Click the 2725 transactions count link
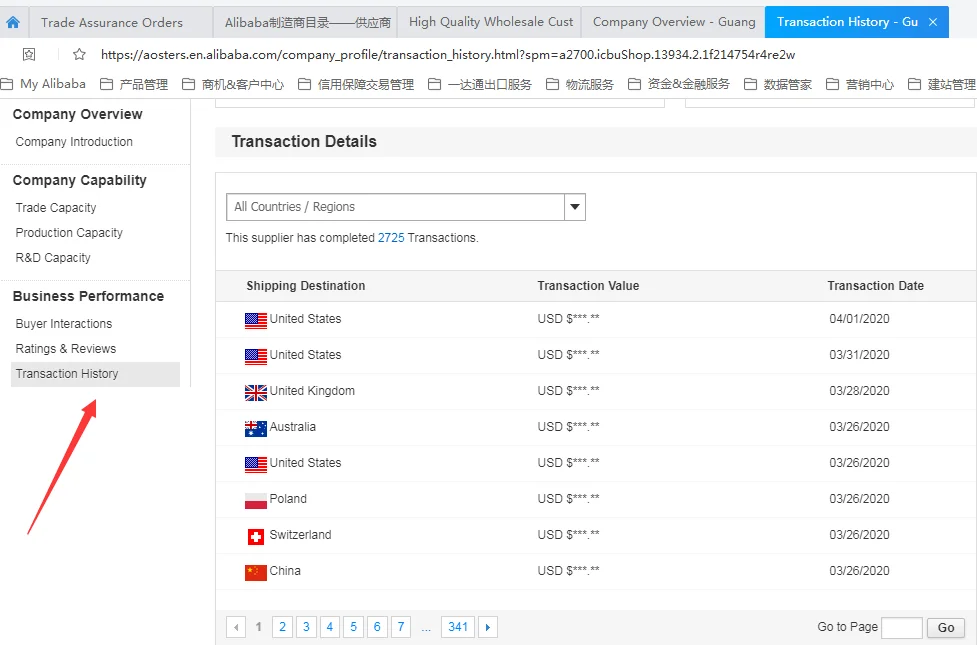The height and width of the screenshot is (645, 977). (391, 238)
